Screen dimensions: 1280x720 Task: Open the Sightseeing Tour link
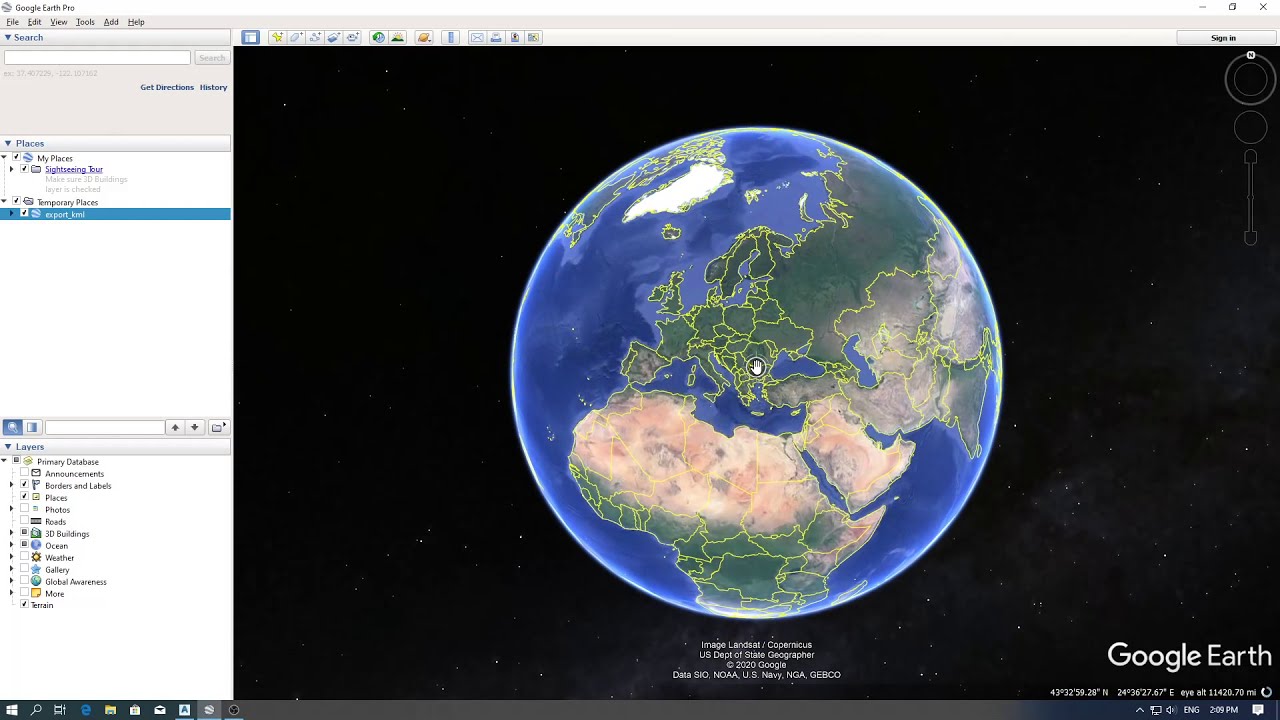[x=74, y=170]
